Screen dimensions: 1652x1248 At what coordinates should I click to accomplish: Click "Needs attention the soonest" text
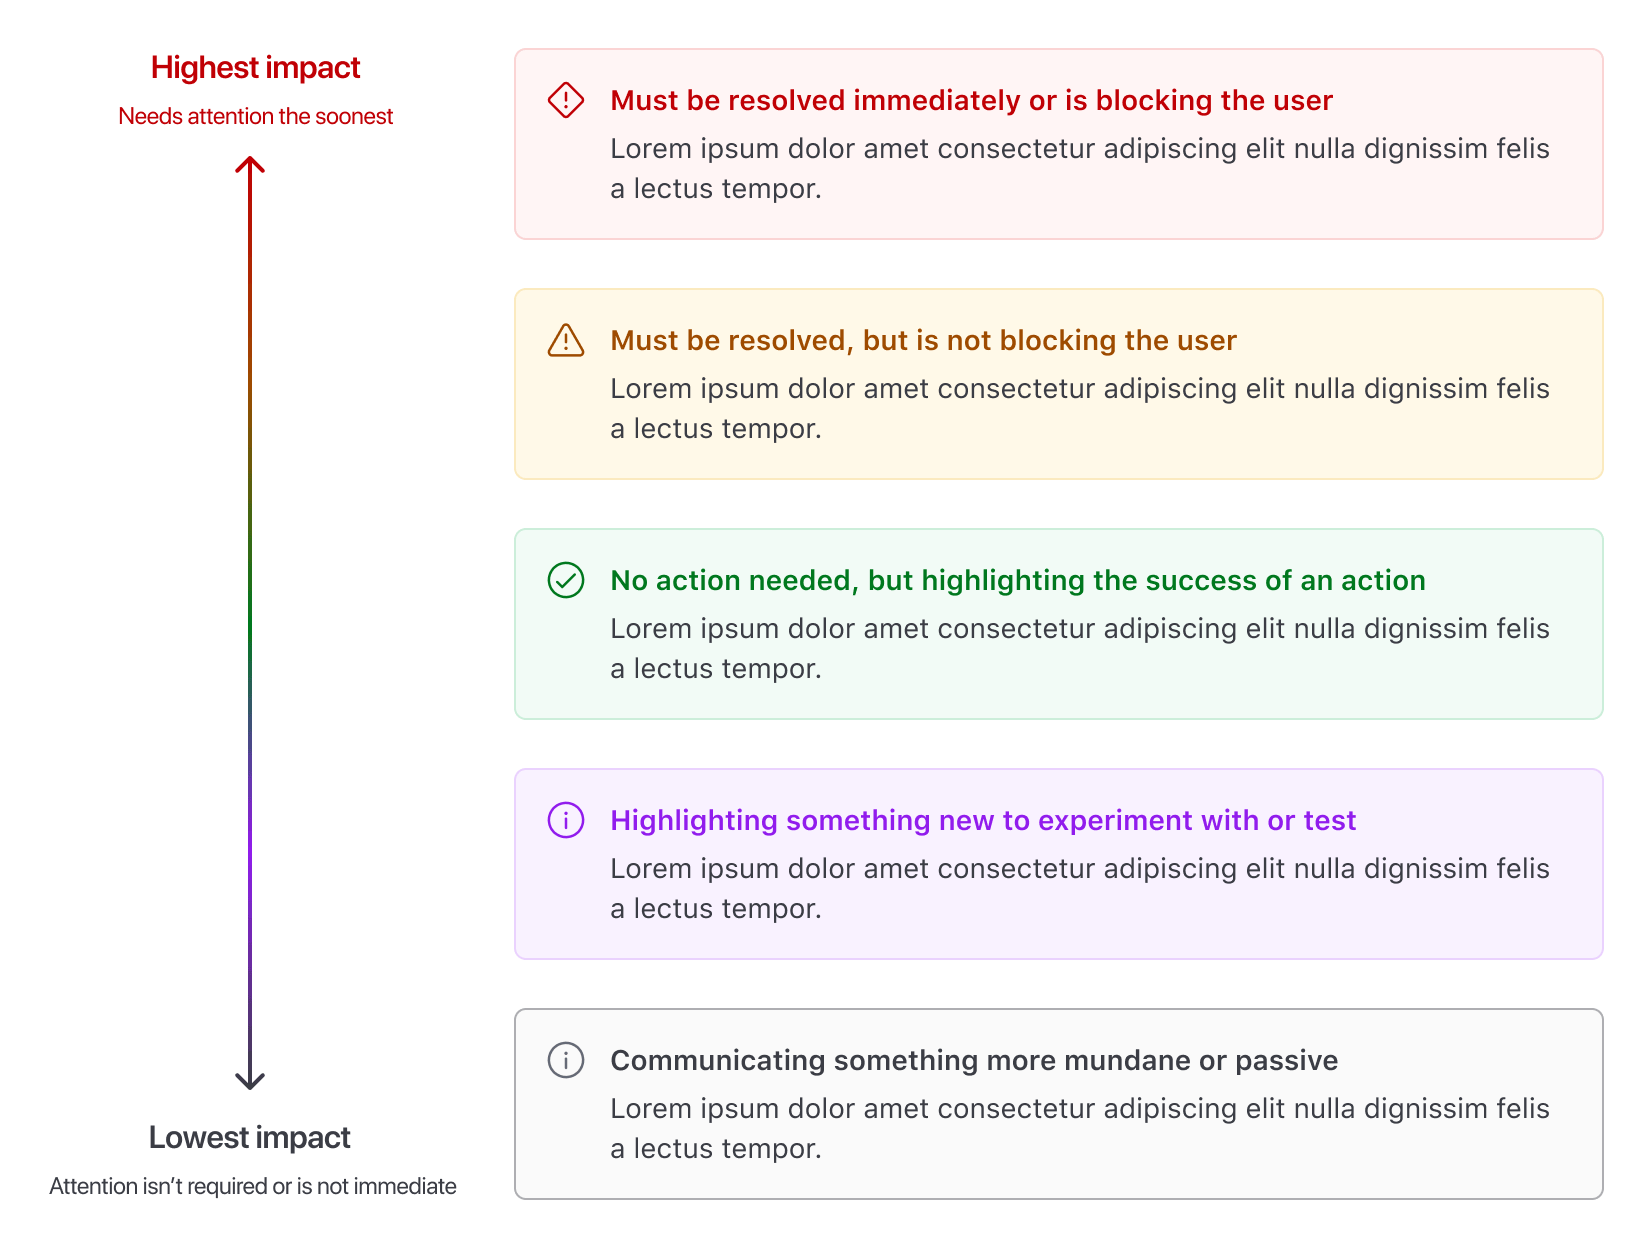pyautogui.click(x=255, y=116)
